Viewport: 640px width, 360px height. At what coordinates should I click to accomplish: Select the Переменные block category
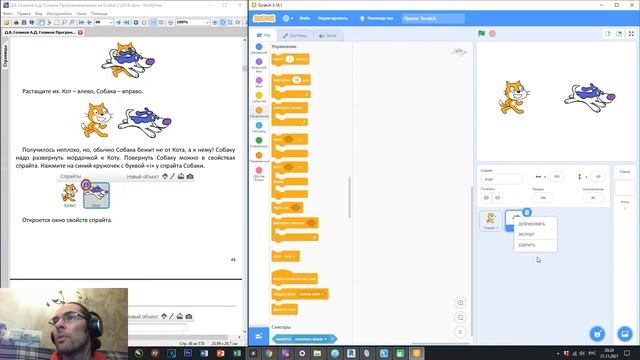(x=259, y=158)
